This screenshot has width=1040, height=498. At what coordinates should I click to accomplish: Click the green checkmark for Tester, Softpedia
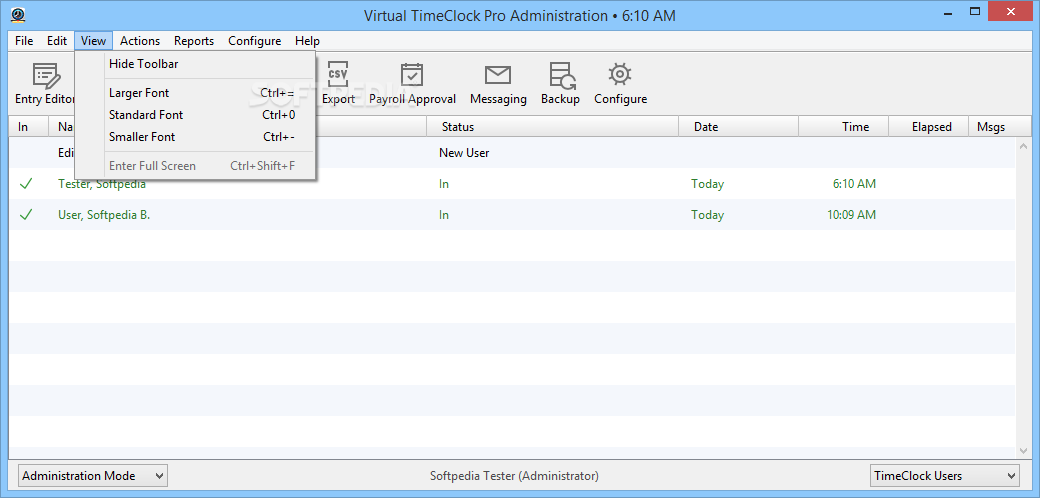pos(26,184)
